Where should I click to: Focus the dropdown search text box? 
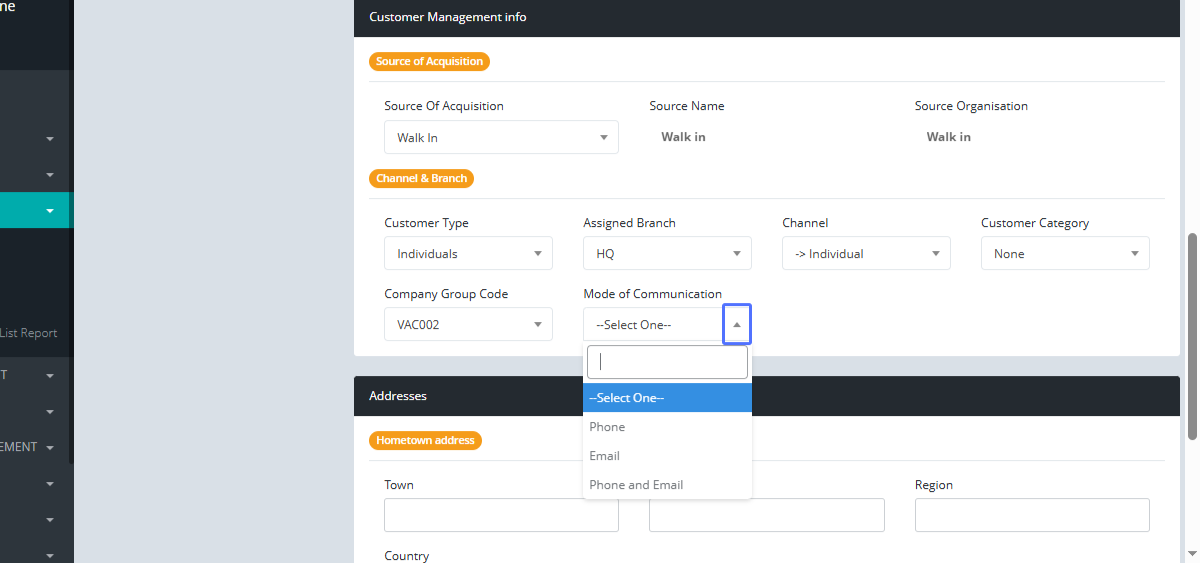pyautogui.click(x=667, y=363)
